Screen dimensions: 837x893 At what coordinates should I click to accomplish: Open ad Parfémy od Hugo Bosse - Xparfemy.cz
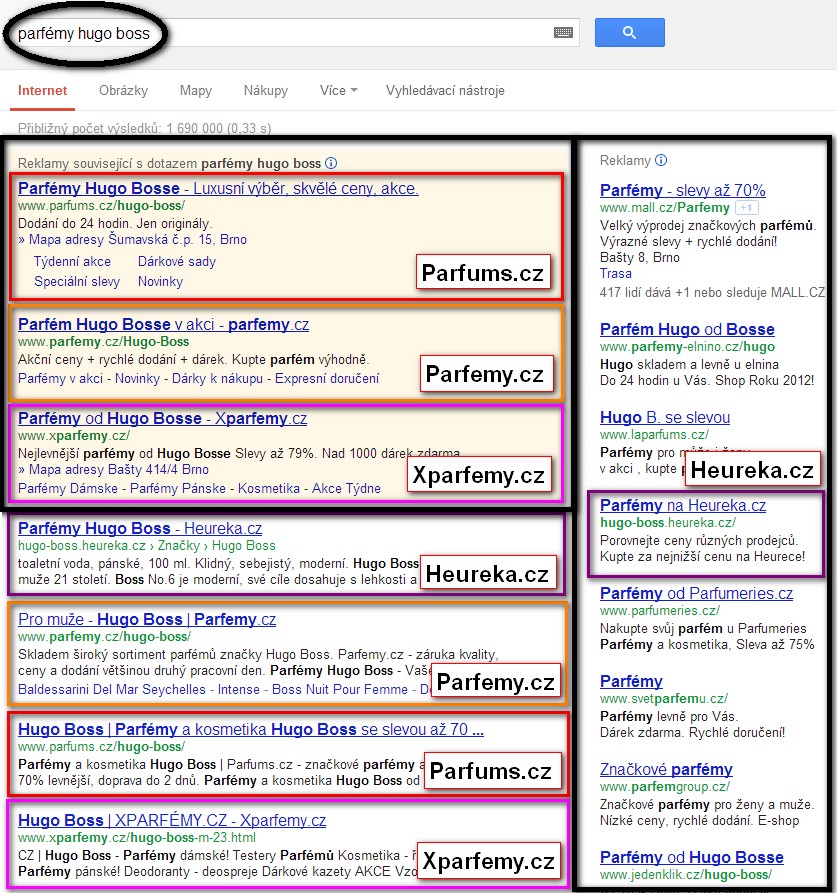tap(162, 418)
